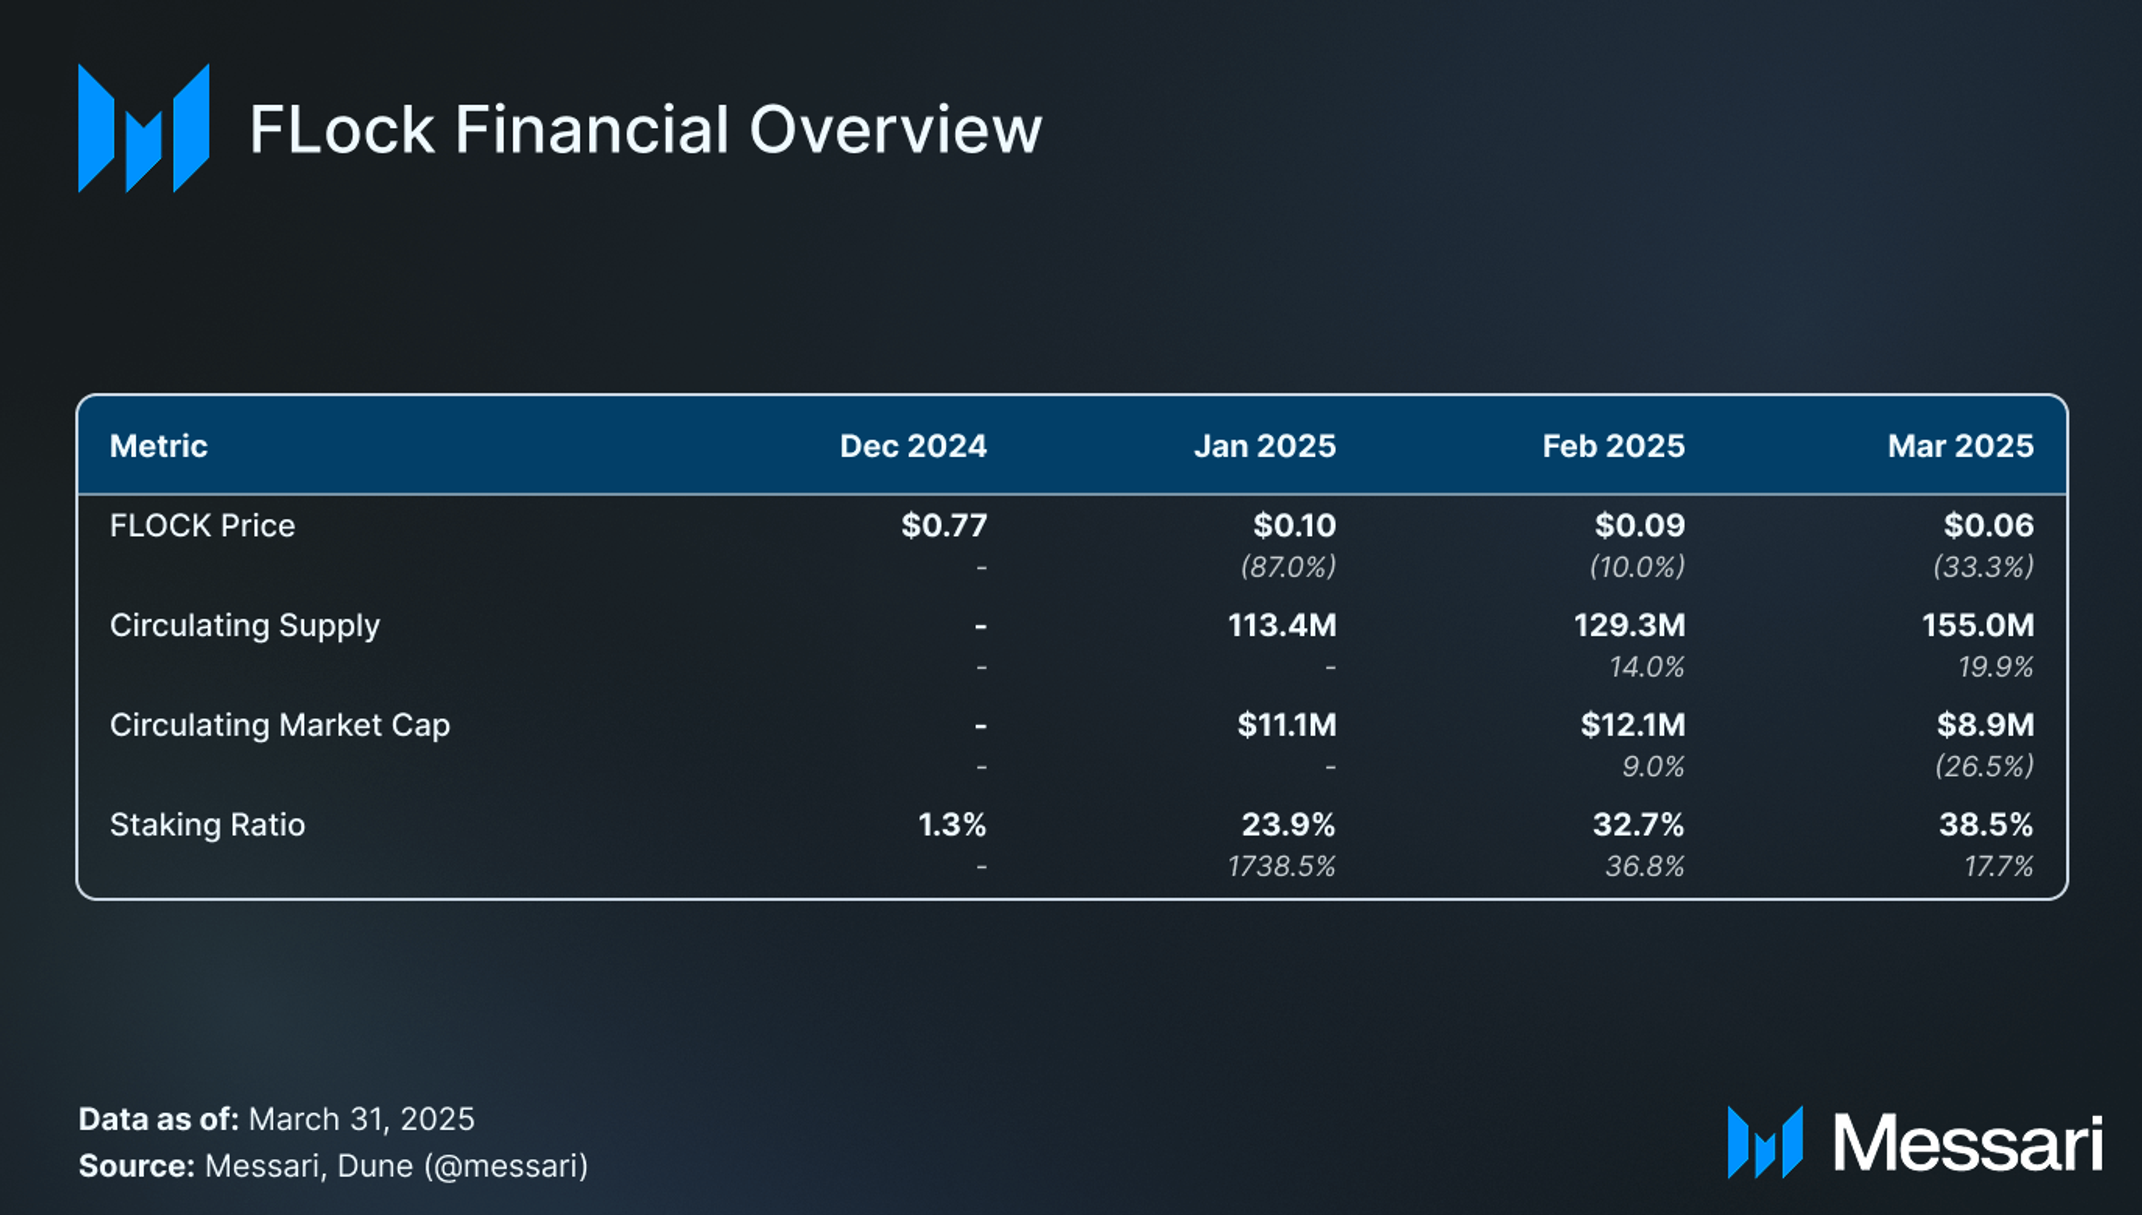Click the 'Metric' column header
2142x1215 pixels.
158,446
